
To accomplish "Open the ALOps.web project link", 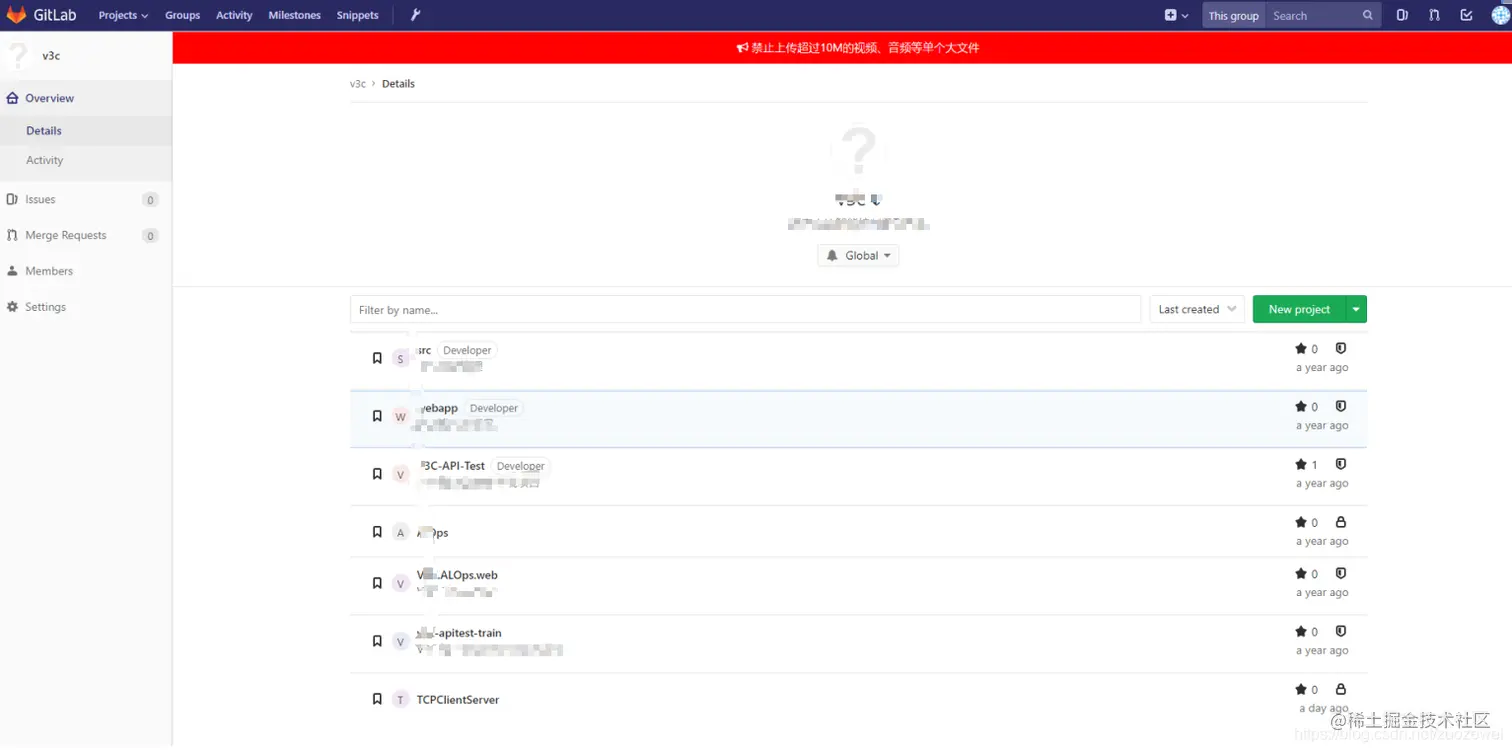I will coord(457,575).
